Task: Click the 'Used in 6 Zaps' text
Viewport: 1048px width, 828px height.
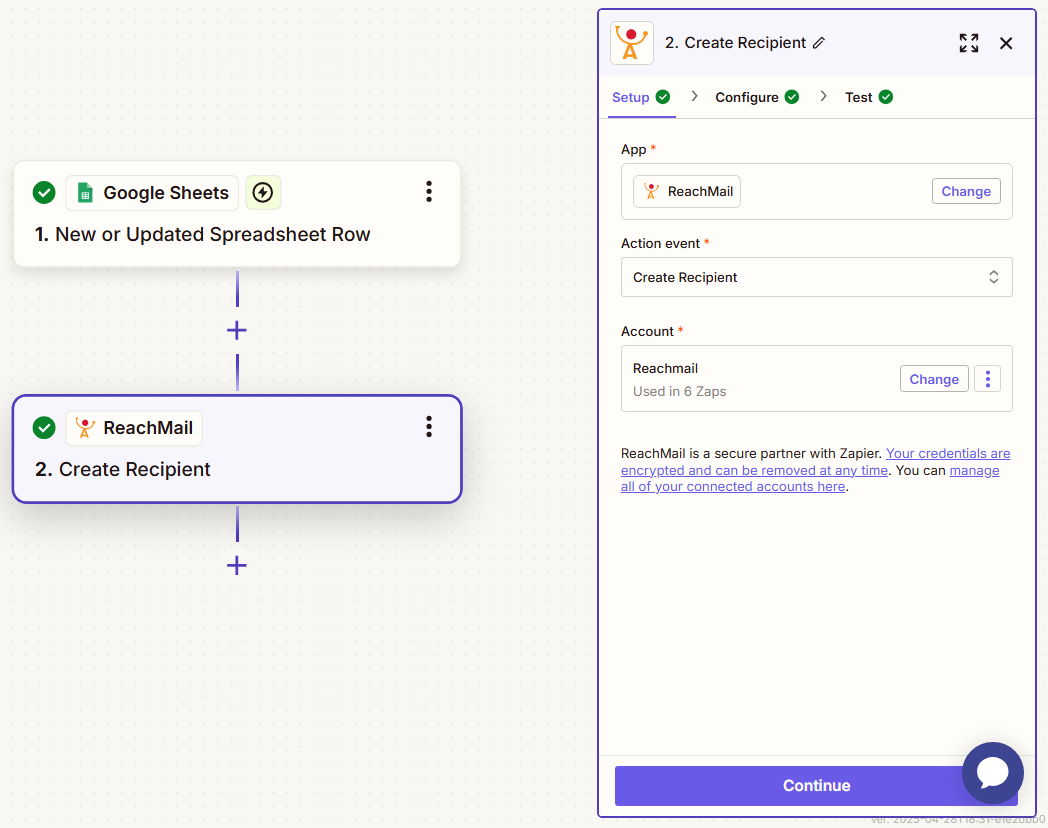Action: point(679,392)
